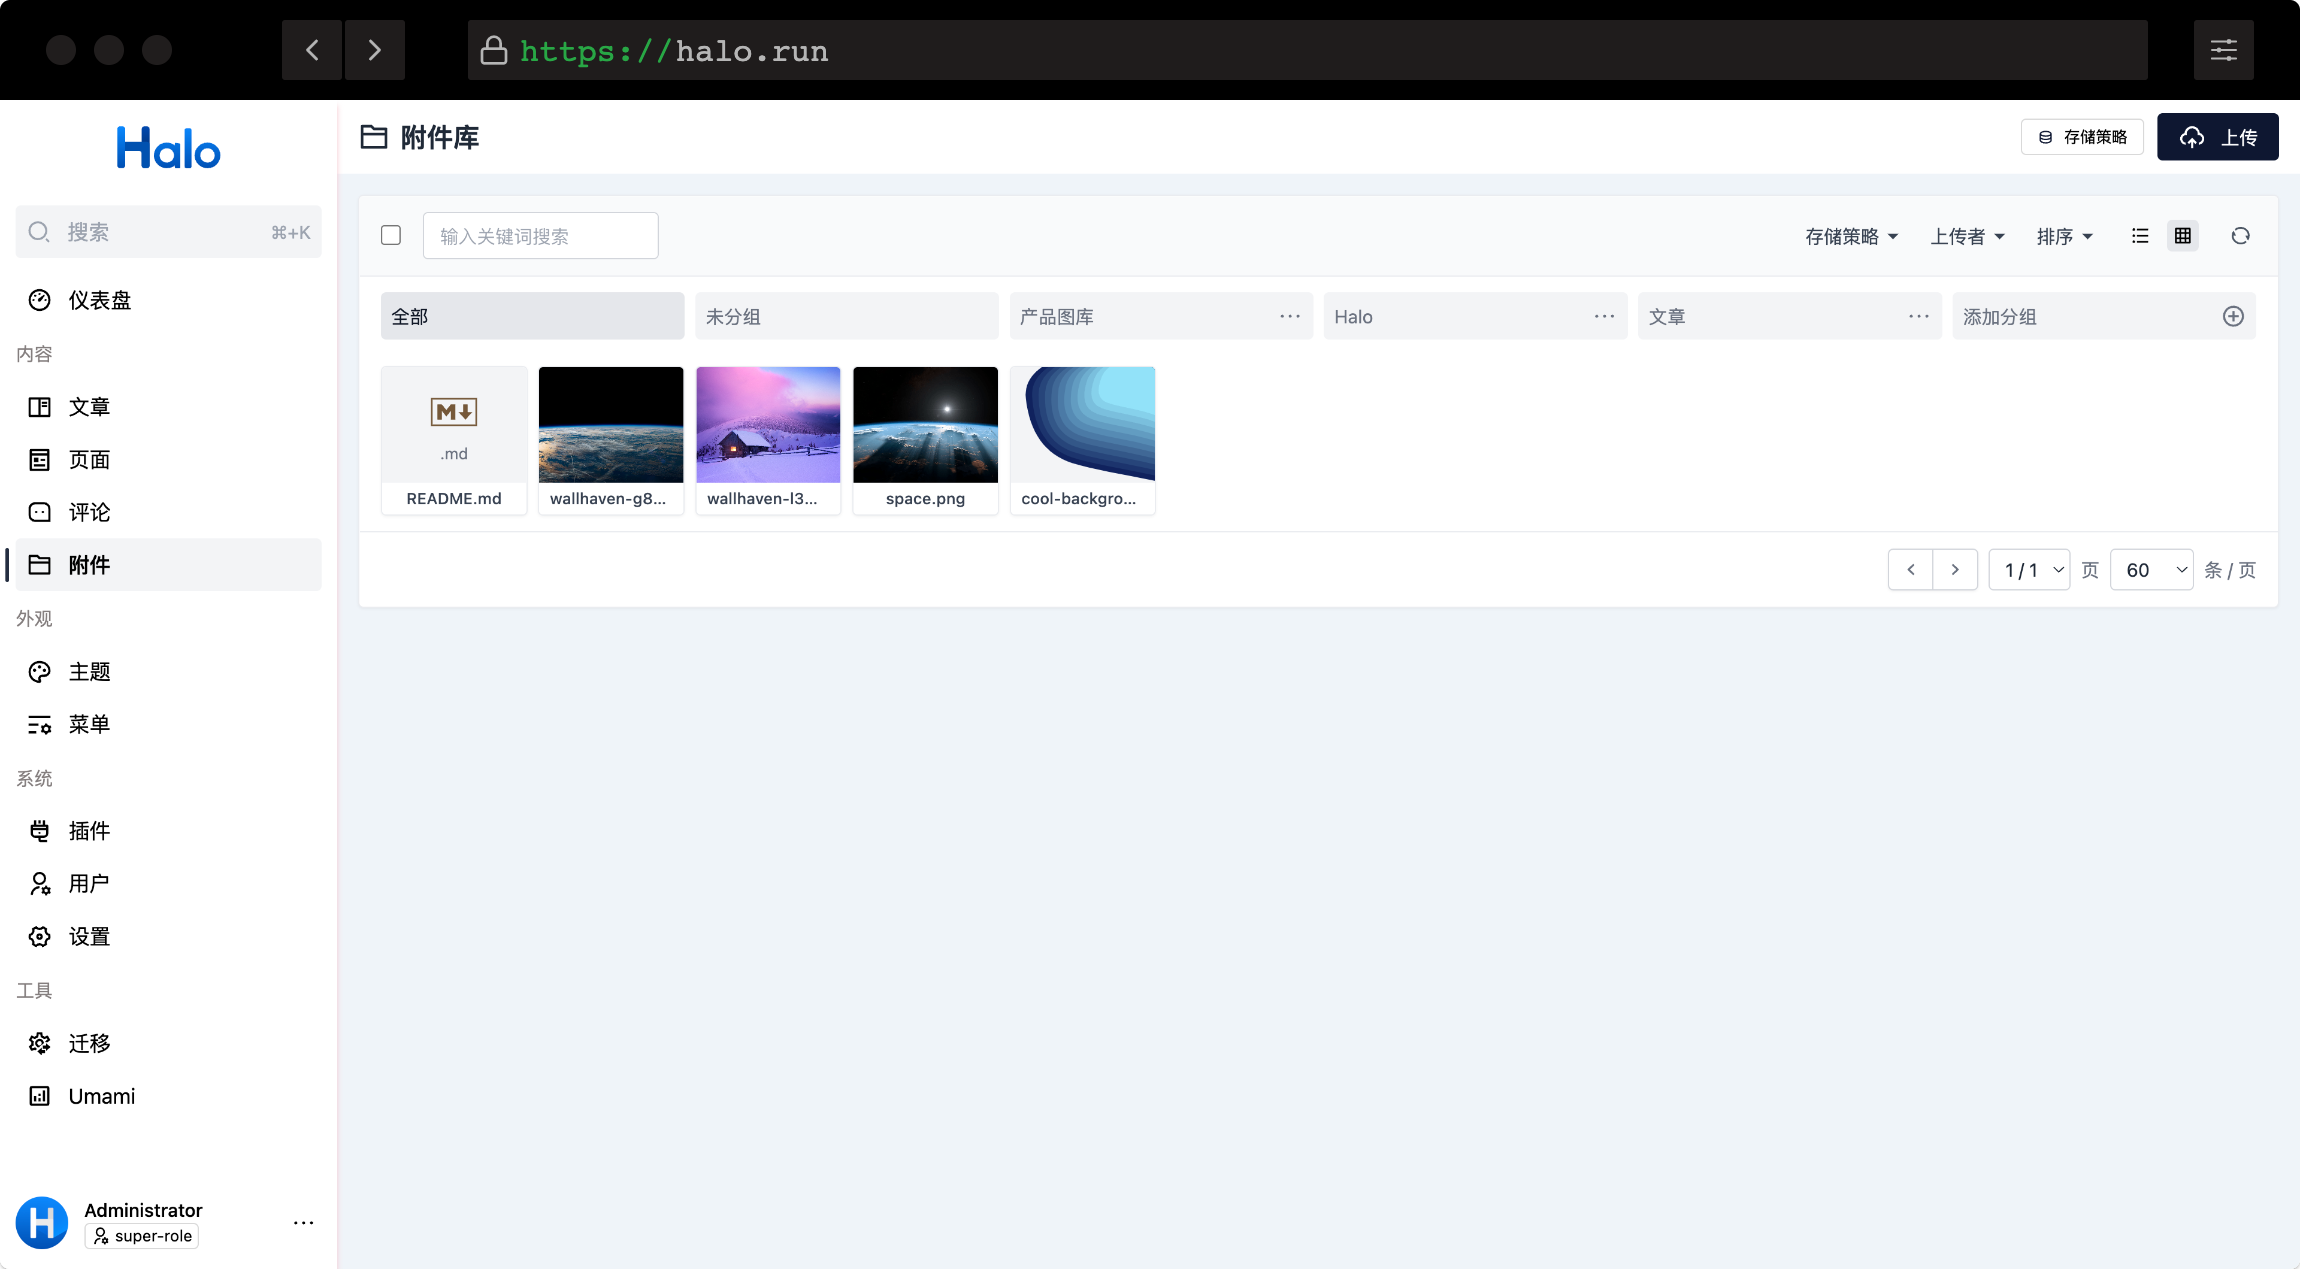Open 迁移 migration tool

(x=88, y=1042)
